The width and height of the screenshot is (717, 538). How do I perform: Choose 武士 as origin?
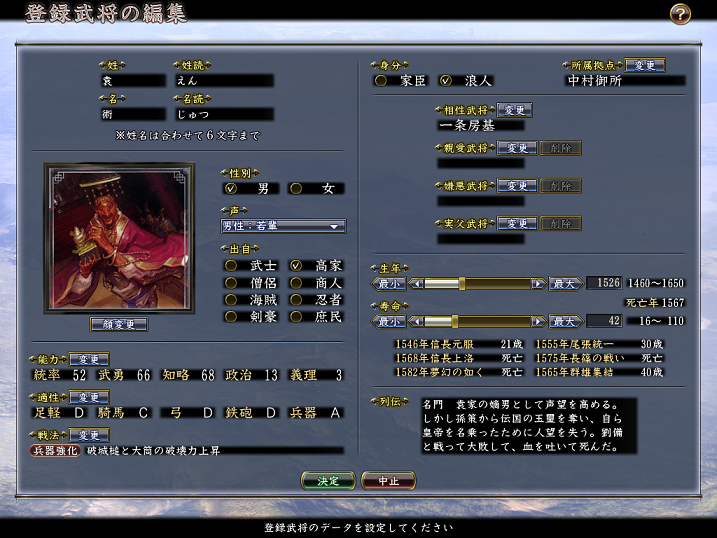coord(231,266)
